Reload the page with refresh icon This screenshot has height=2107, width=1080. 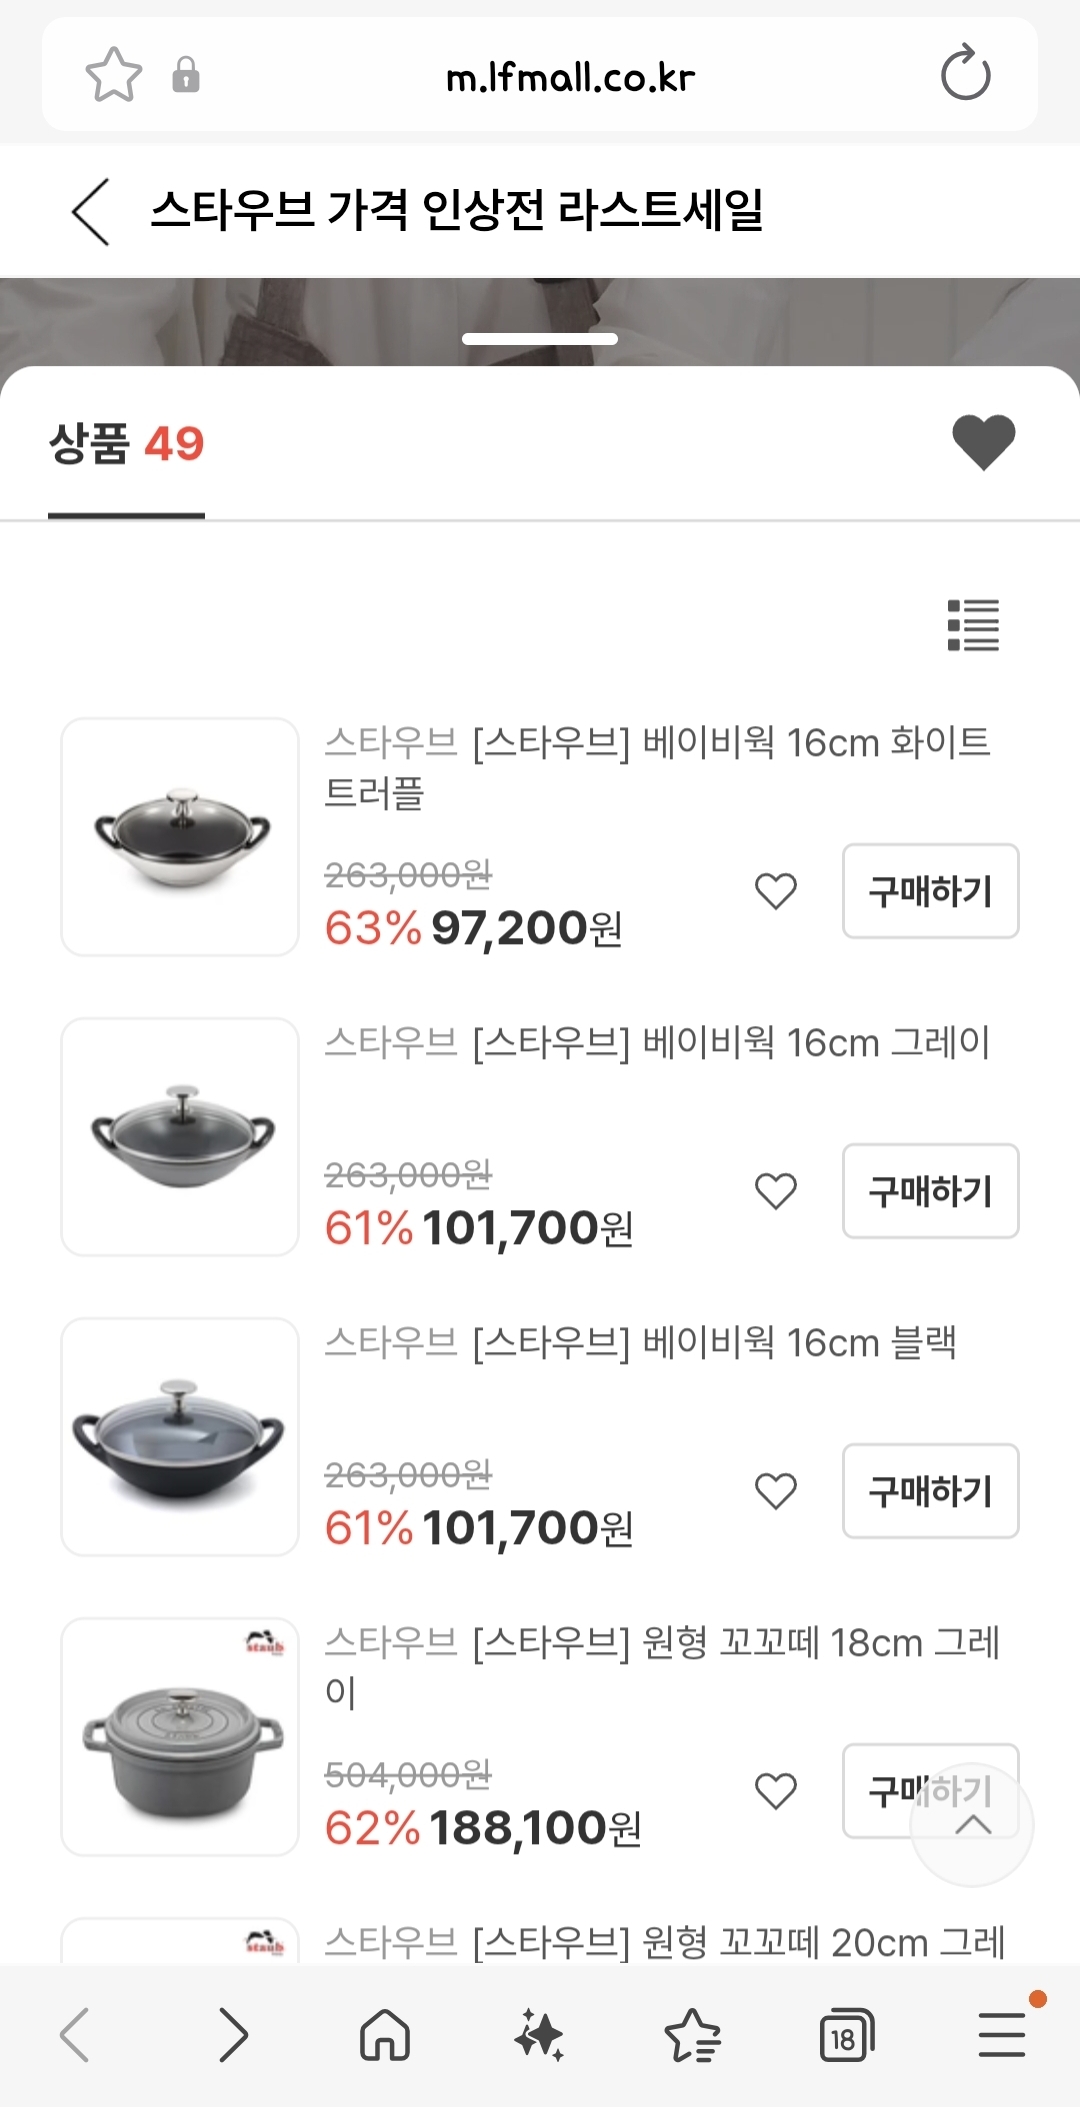[965, 73]
